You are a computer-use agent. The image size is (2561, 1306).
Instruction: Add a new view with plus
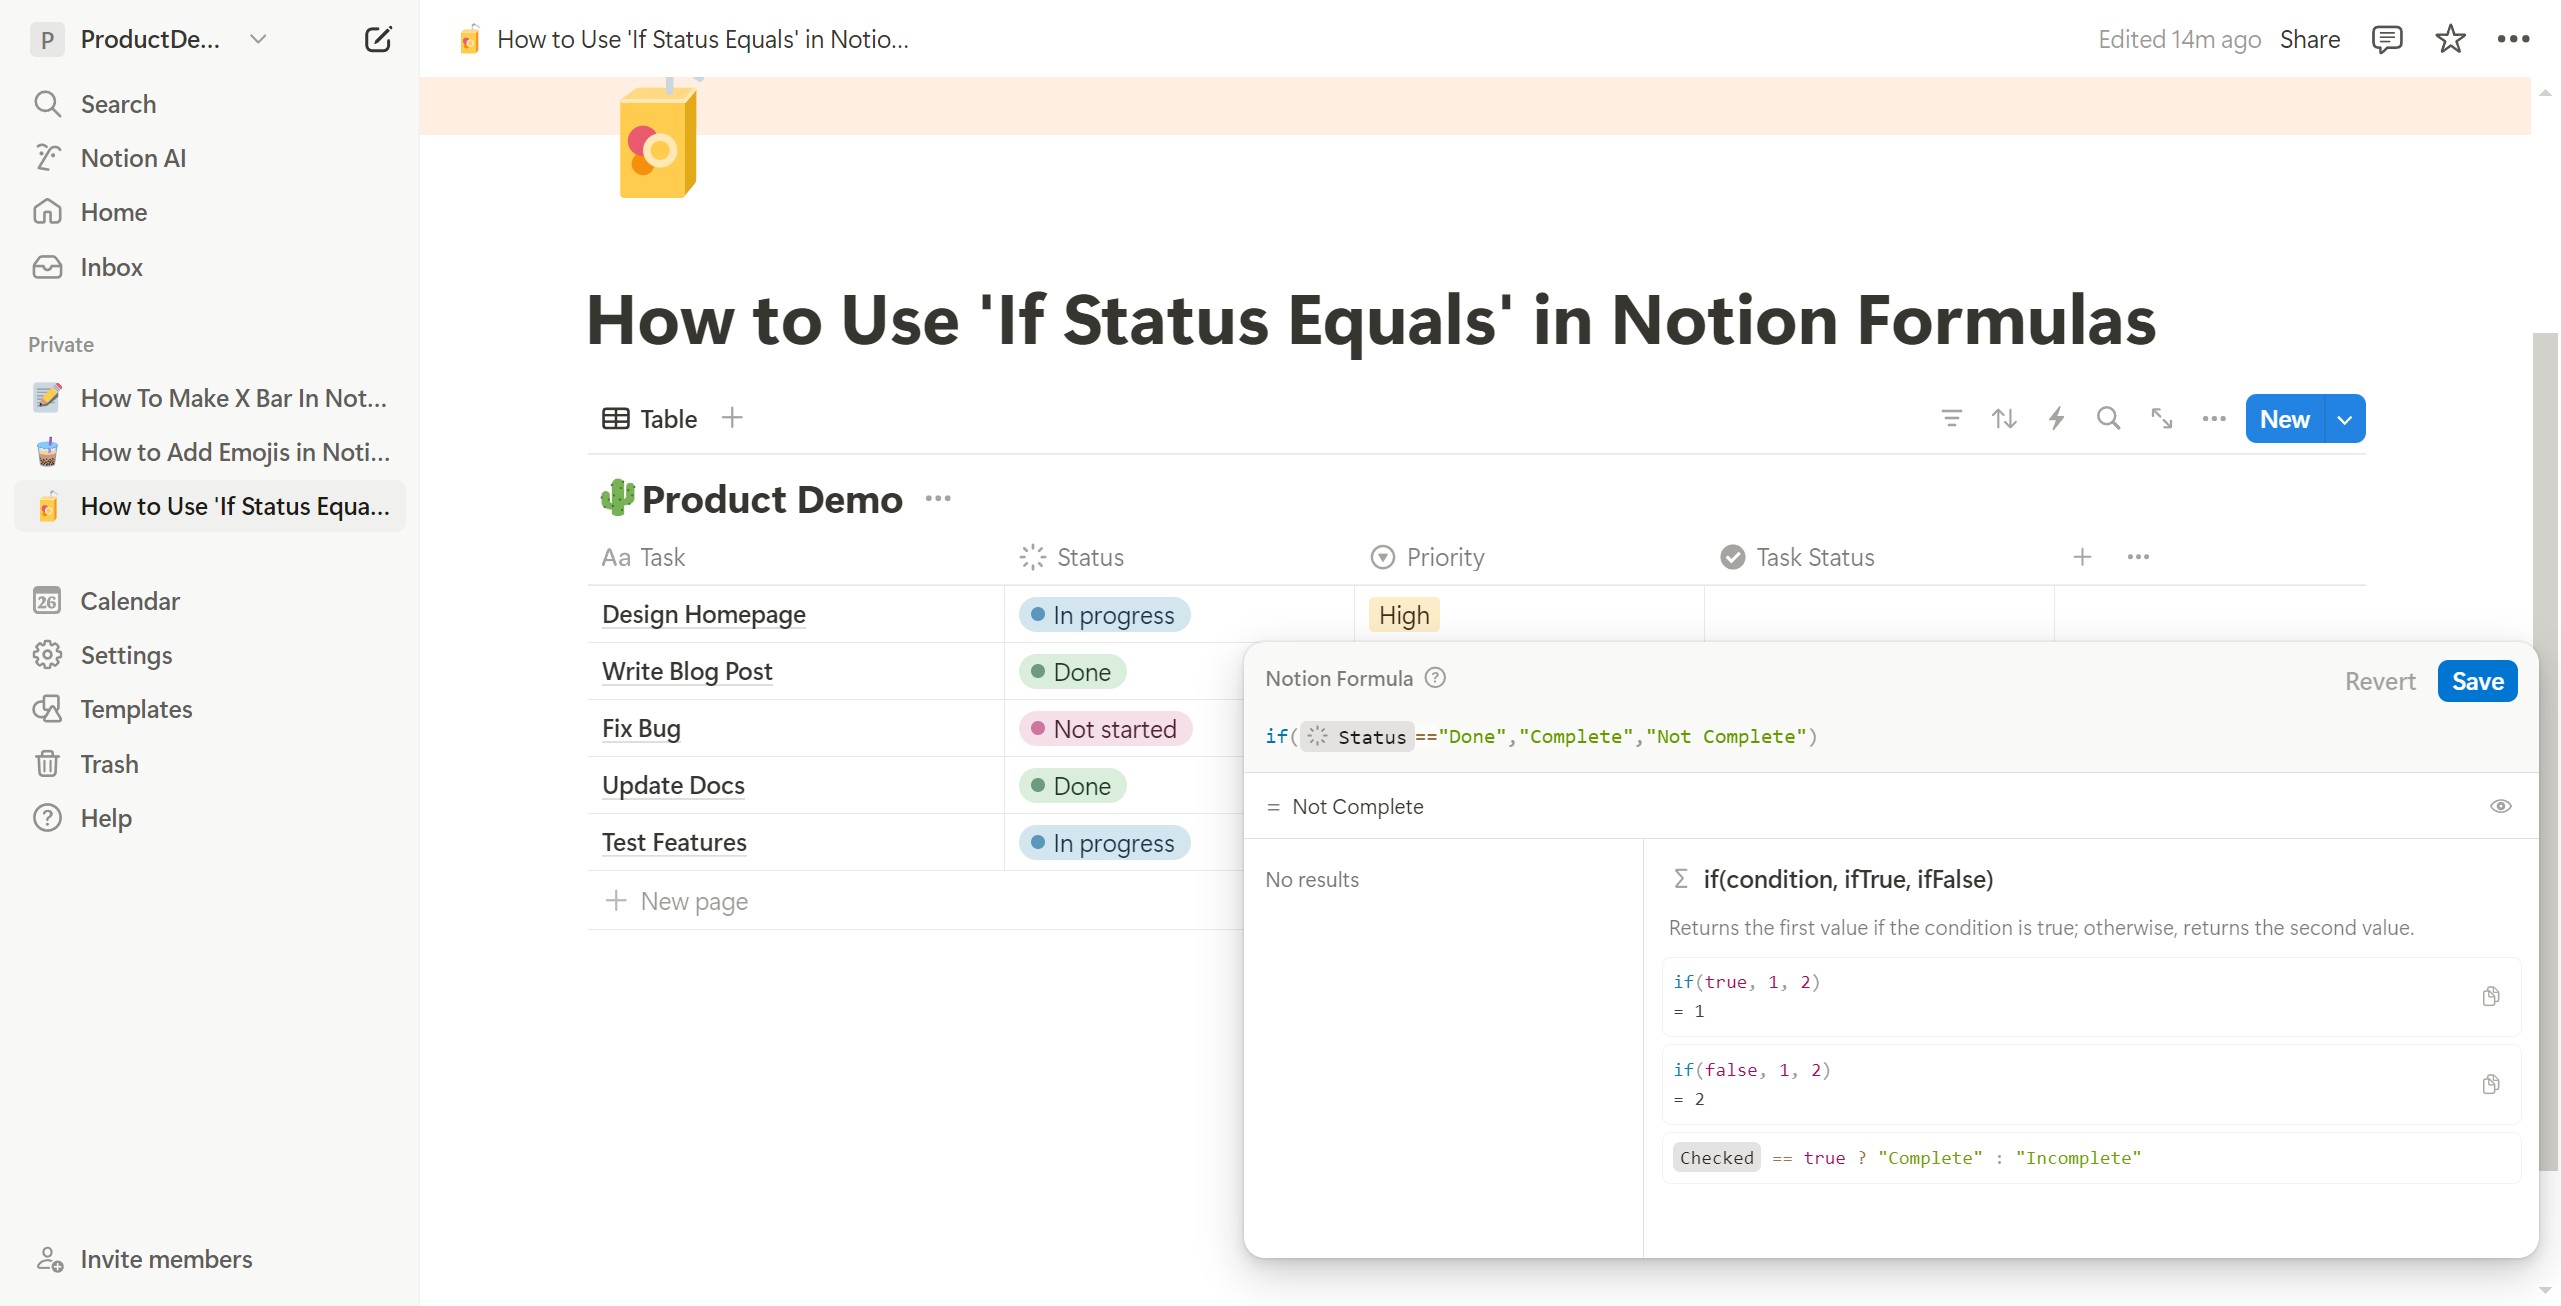(732, 418)
